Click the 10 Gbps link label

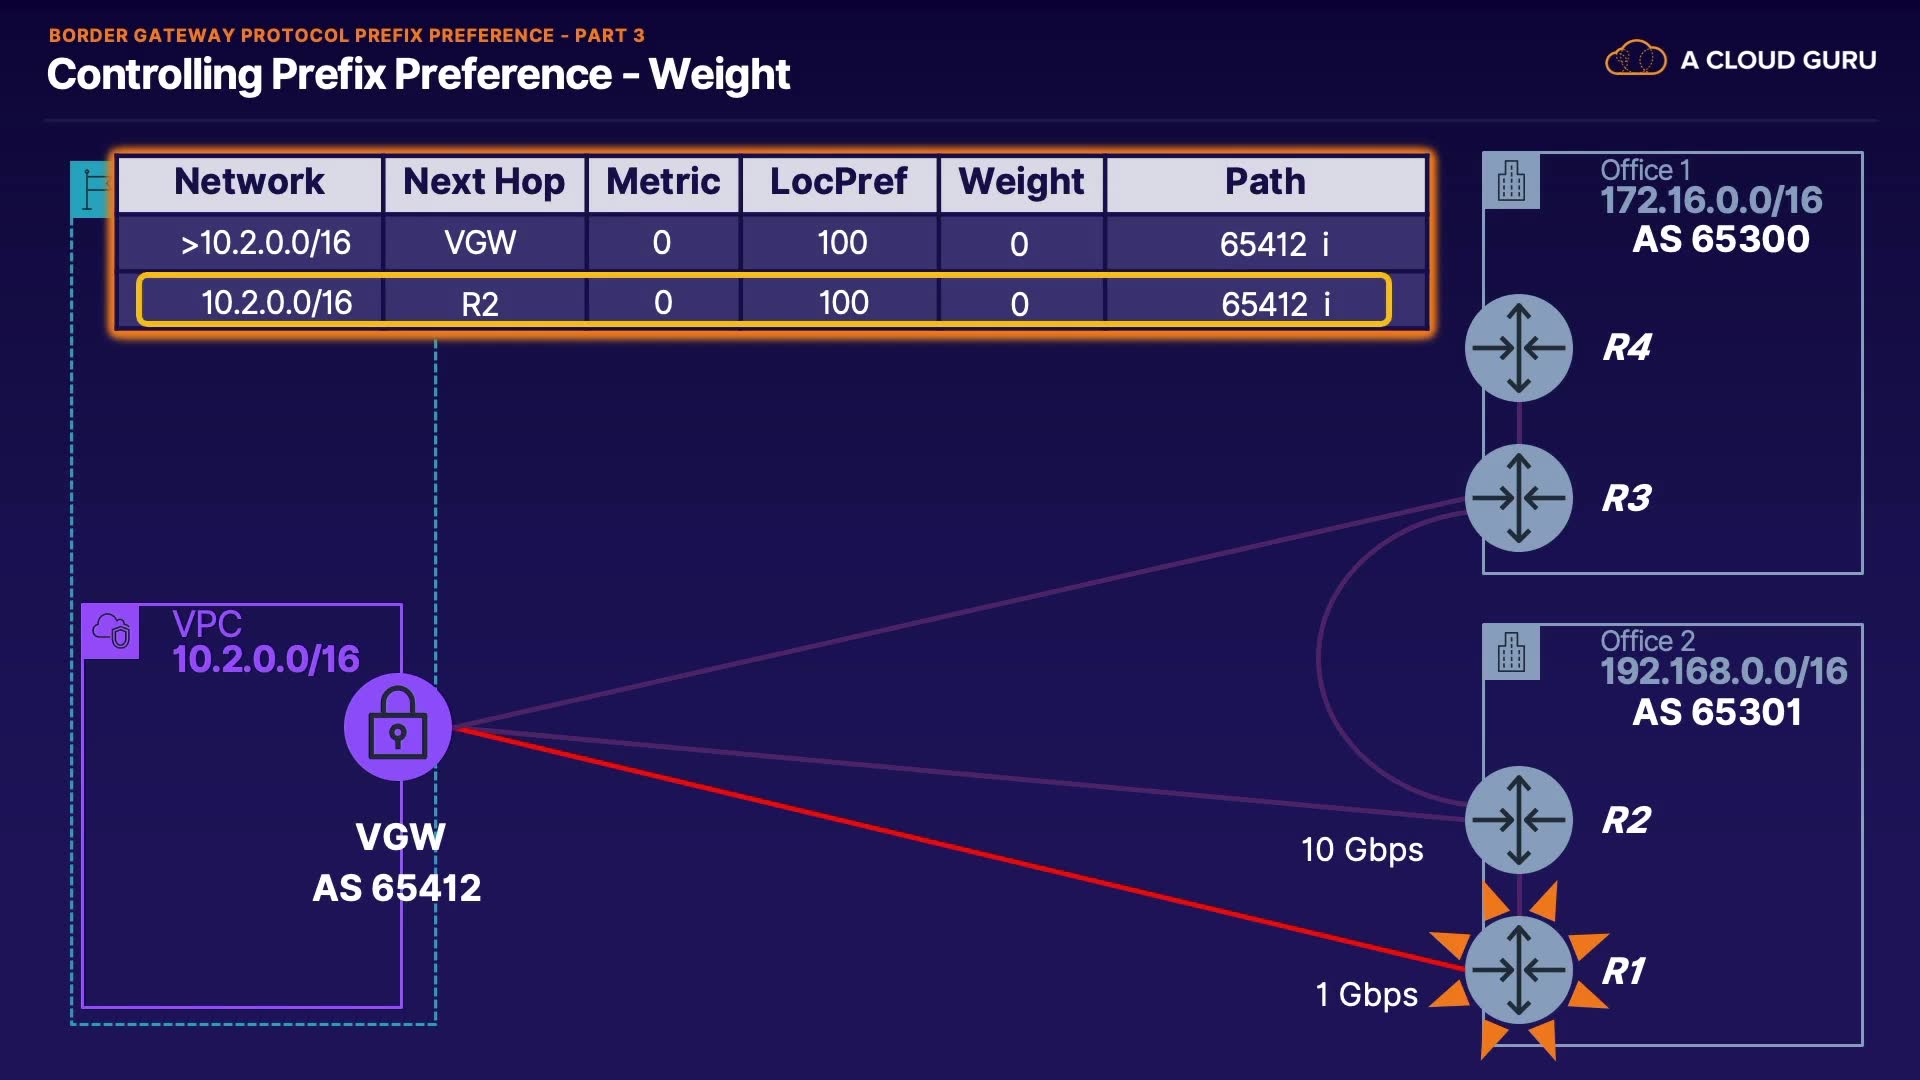pos(1362,850)
